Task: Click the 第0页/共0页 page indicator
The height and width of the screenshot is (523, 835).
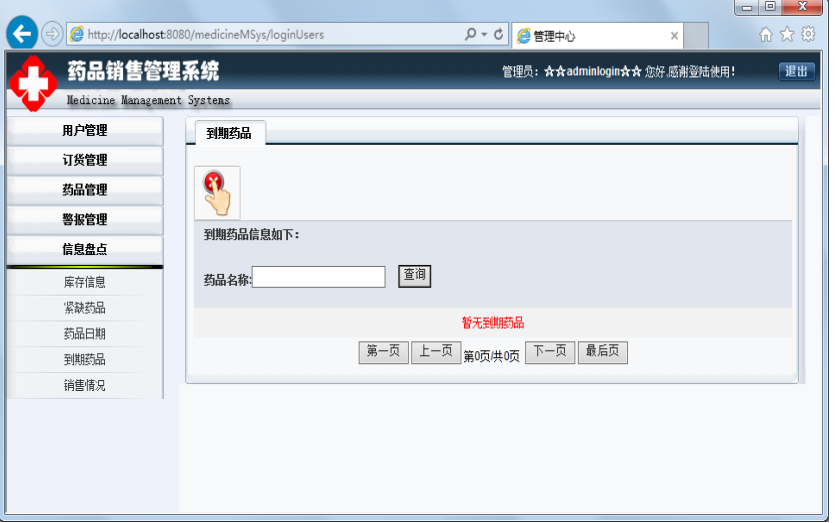Action: (492, 356)
